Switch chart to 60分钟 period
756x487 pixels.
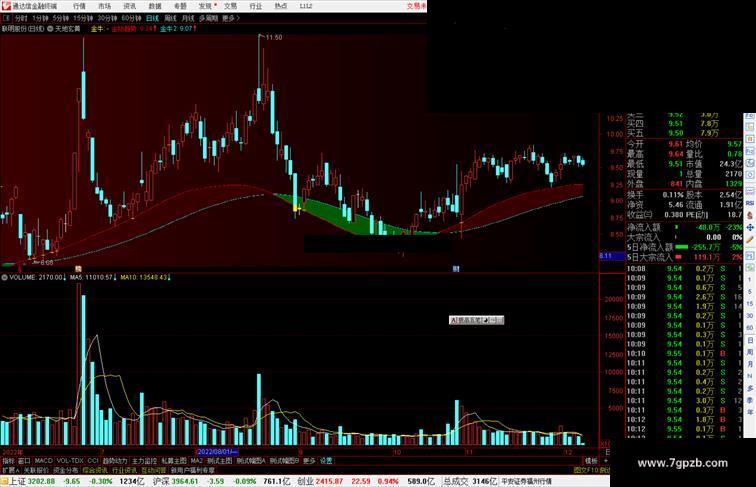tap(131, 18)
